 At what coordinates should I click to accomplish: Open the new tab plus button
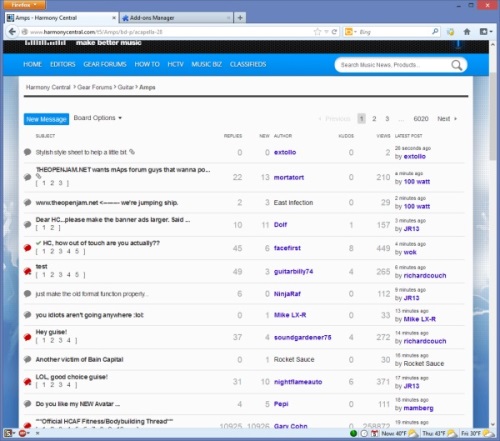click(x=240, y=18)
